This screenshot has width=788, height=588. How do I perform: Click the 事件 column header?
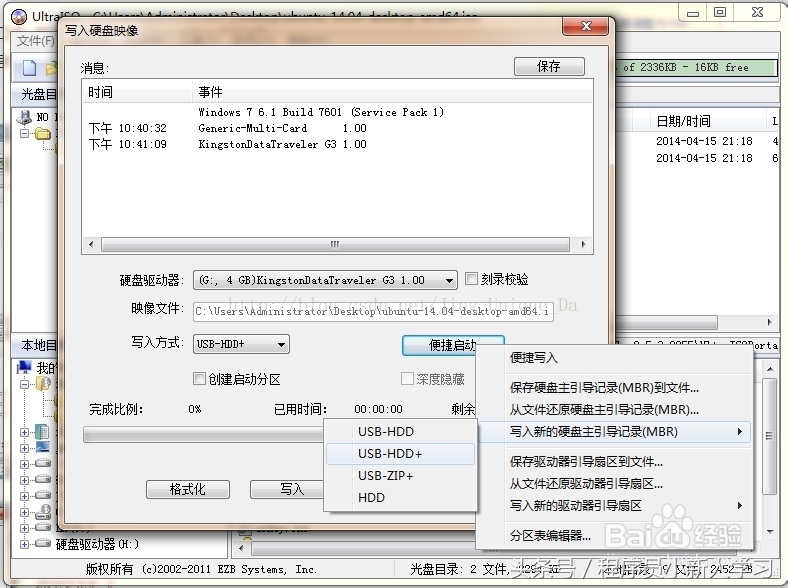click(392, 92)
